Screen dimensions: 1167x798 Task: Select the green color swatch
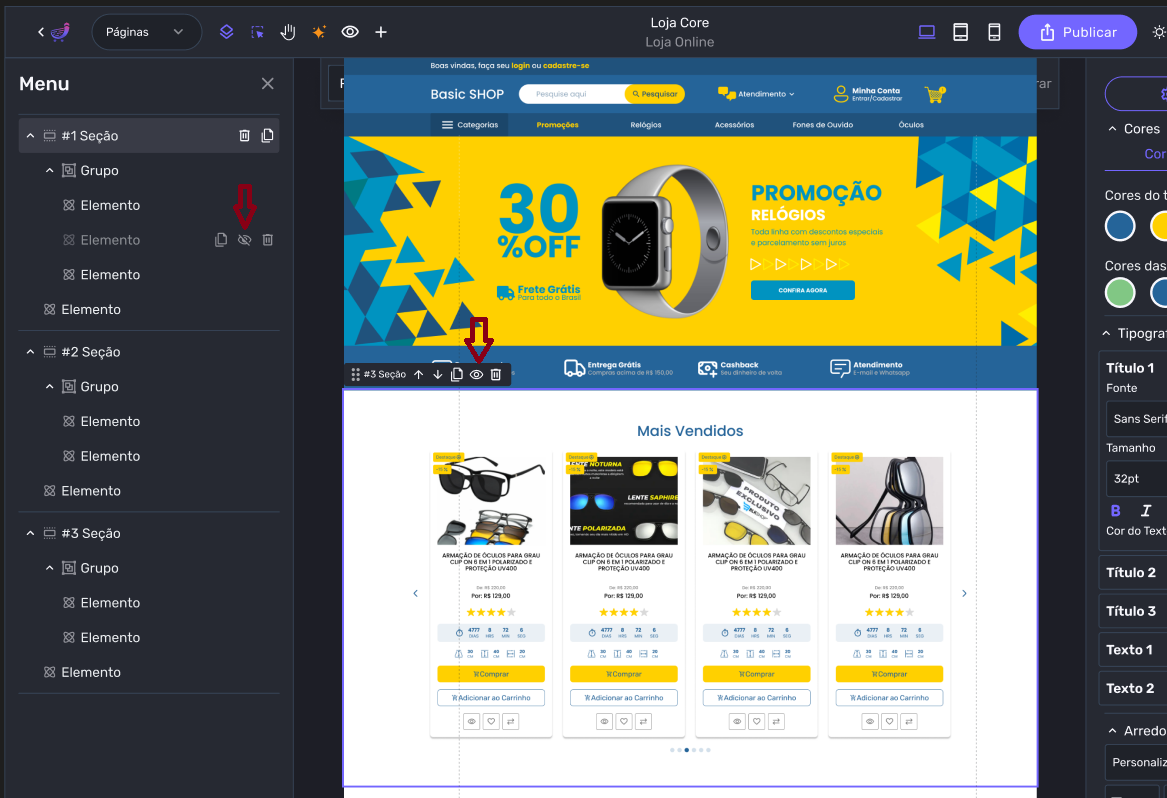click(x=1120, y=293)
